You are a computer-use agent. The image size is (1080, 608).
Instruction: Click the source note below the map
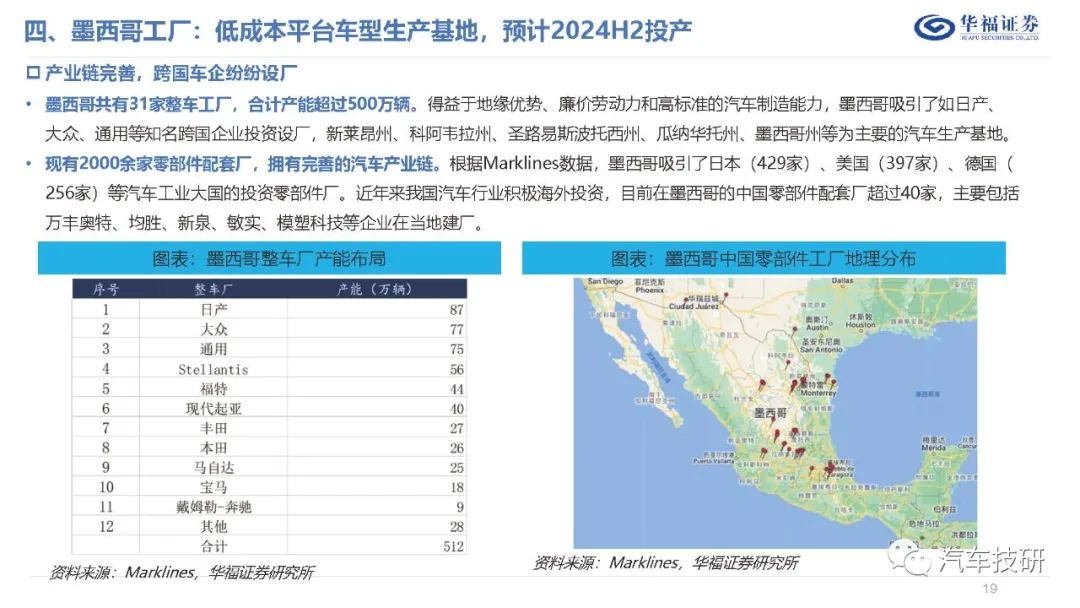[x=665, y=563]
